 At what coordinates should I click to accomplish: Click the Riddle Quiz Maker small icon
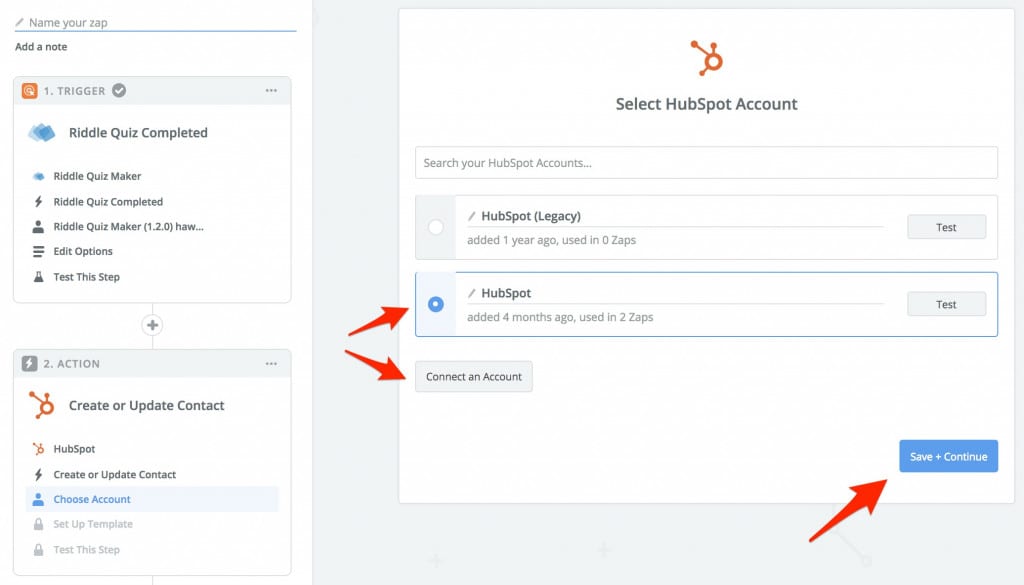click(39, 176)
